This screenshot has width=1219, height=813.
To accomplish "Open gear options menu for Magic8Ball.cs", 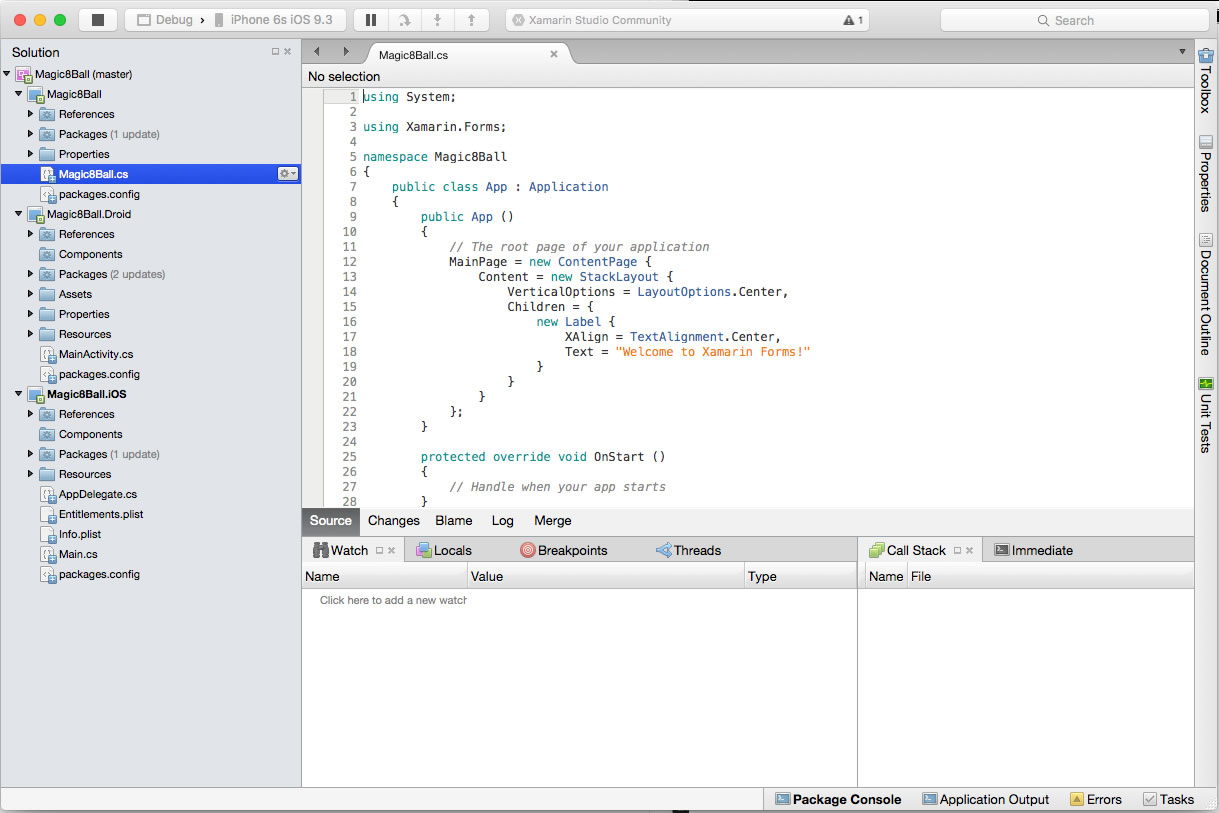I will click(287, 174).
